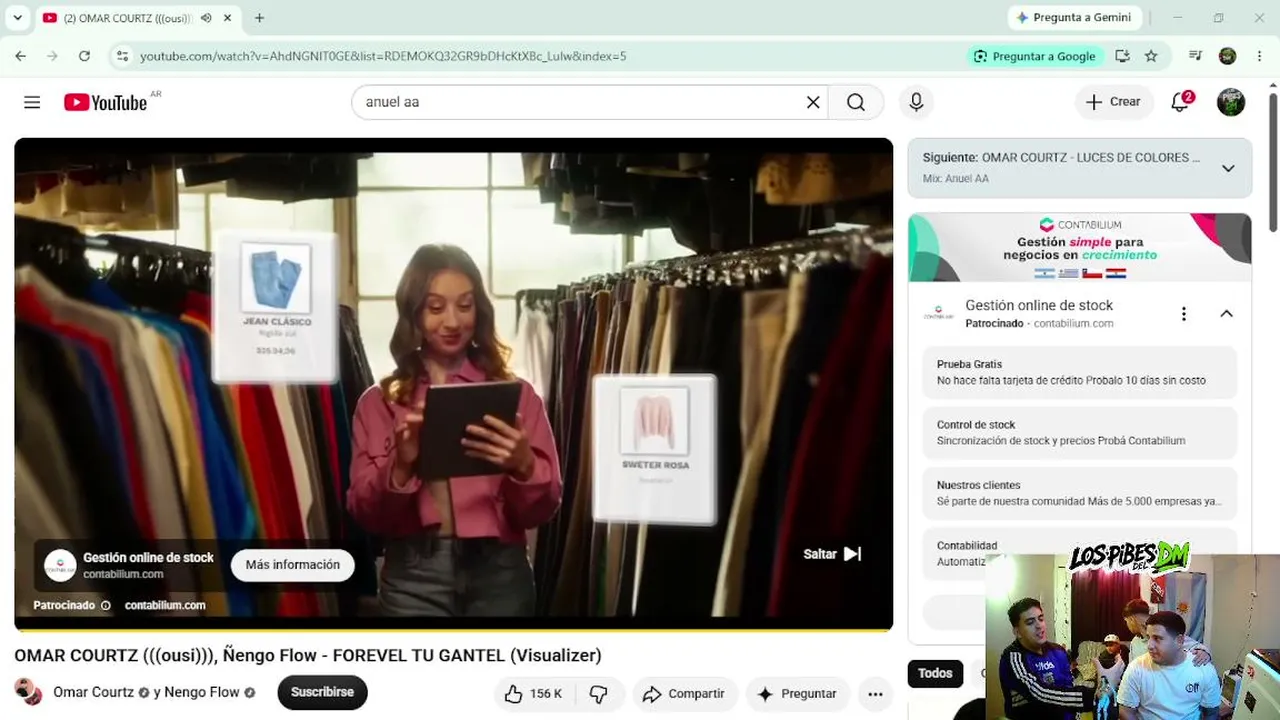Open the install app icon in address bar
The image size is (1280, 720).
click(x=1122, y=56)
